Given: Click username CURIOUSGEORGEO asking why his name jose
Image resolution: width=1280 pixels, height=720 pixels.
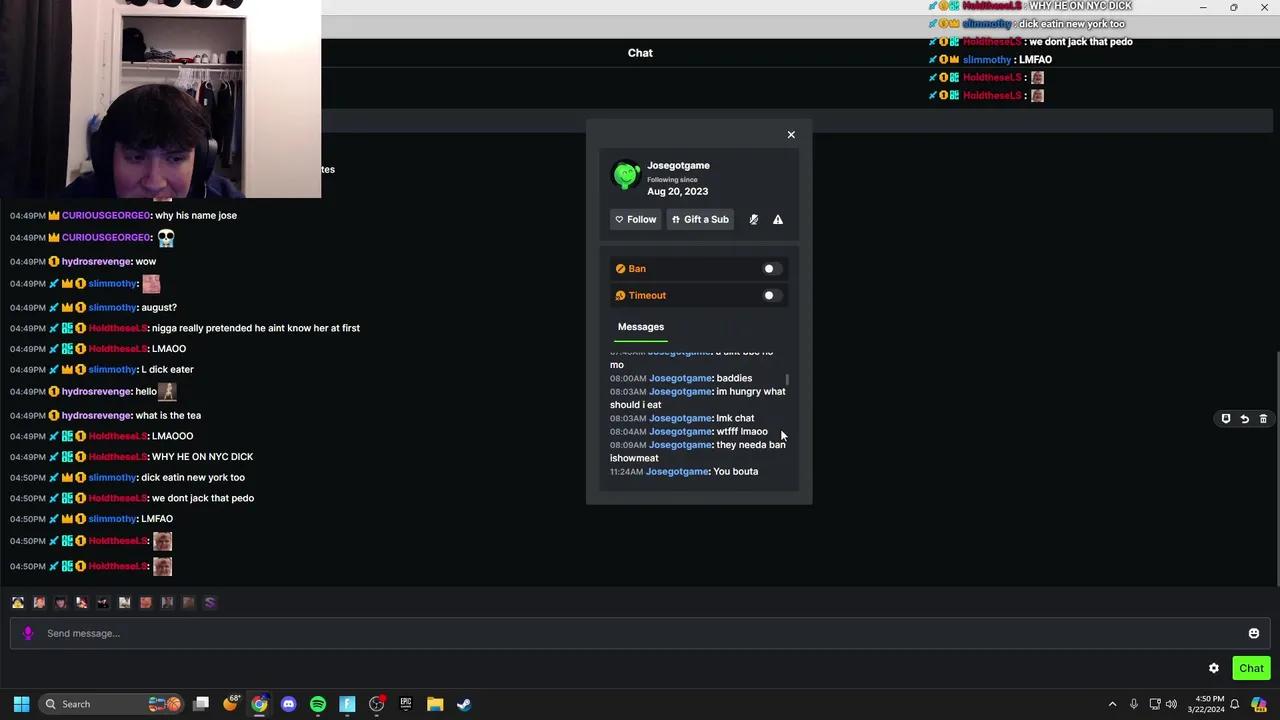Looking at the screenshot, I should (106, 216).
